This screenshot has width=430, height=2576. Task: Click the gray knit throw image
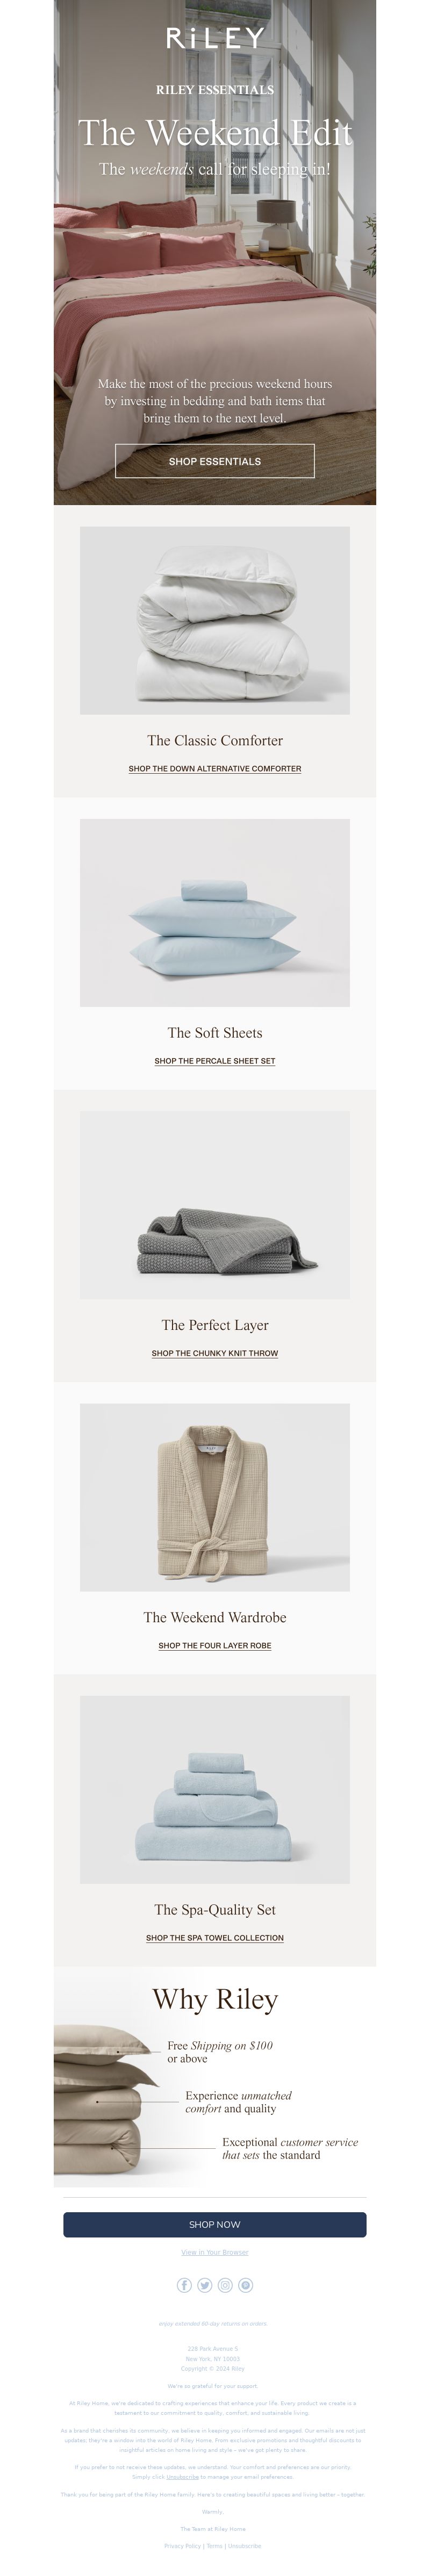tap(215, 1205)
